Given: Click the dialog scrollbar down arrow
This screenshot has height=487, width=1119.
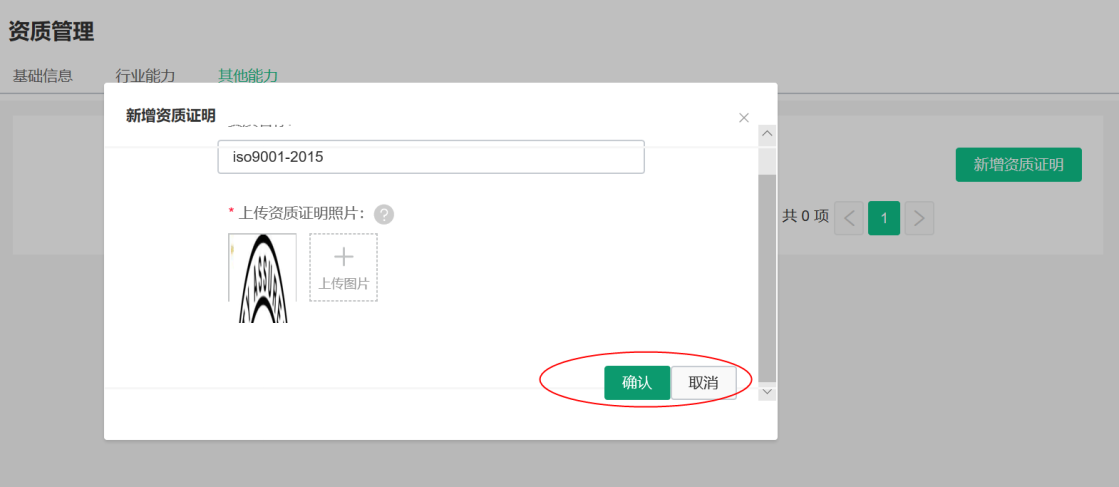Looking at the screenshot, I should 767,391.
